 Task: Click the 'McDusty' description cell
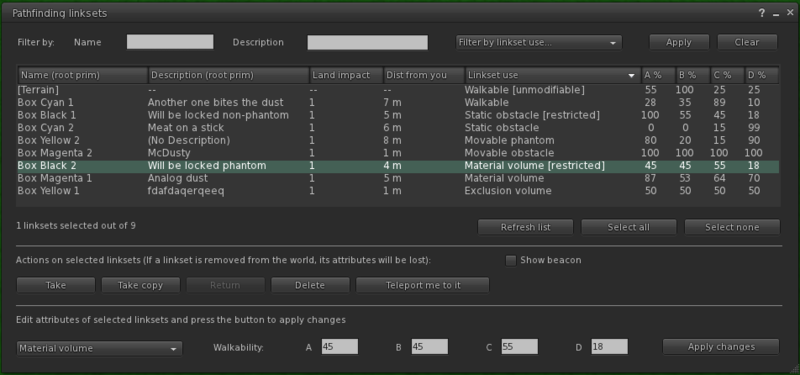169,153
